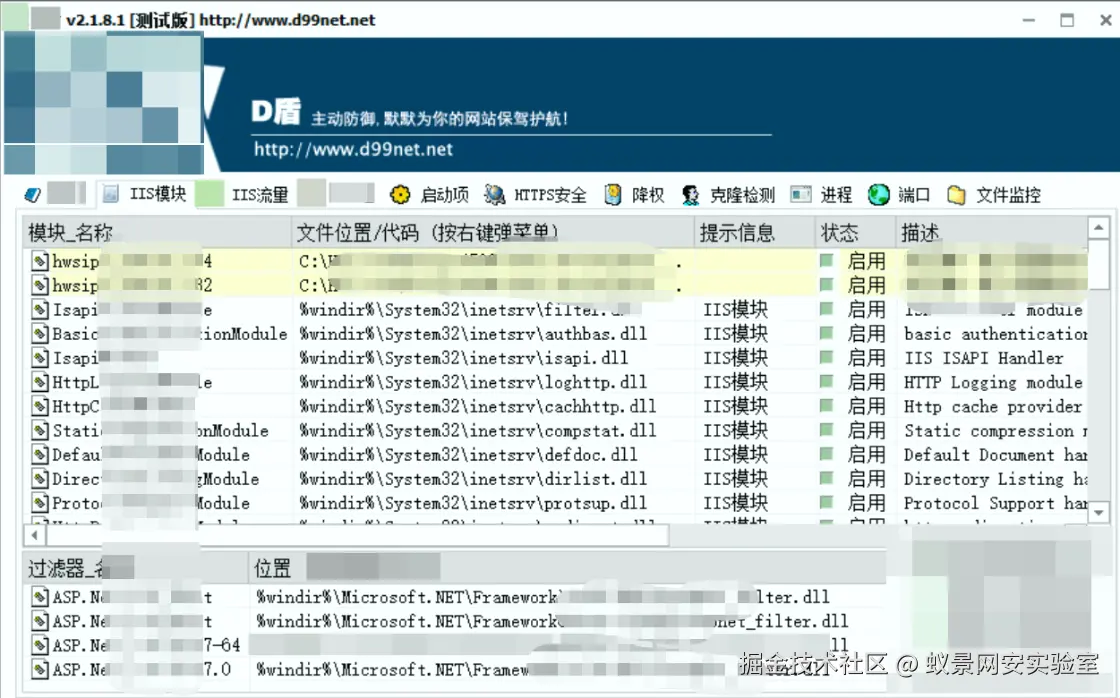Click the blue shield icon at toolbar start
The height and width of the screenshot is (698, 1120).
coord(33,194)
